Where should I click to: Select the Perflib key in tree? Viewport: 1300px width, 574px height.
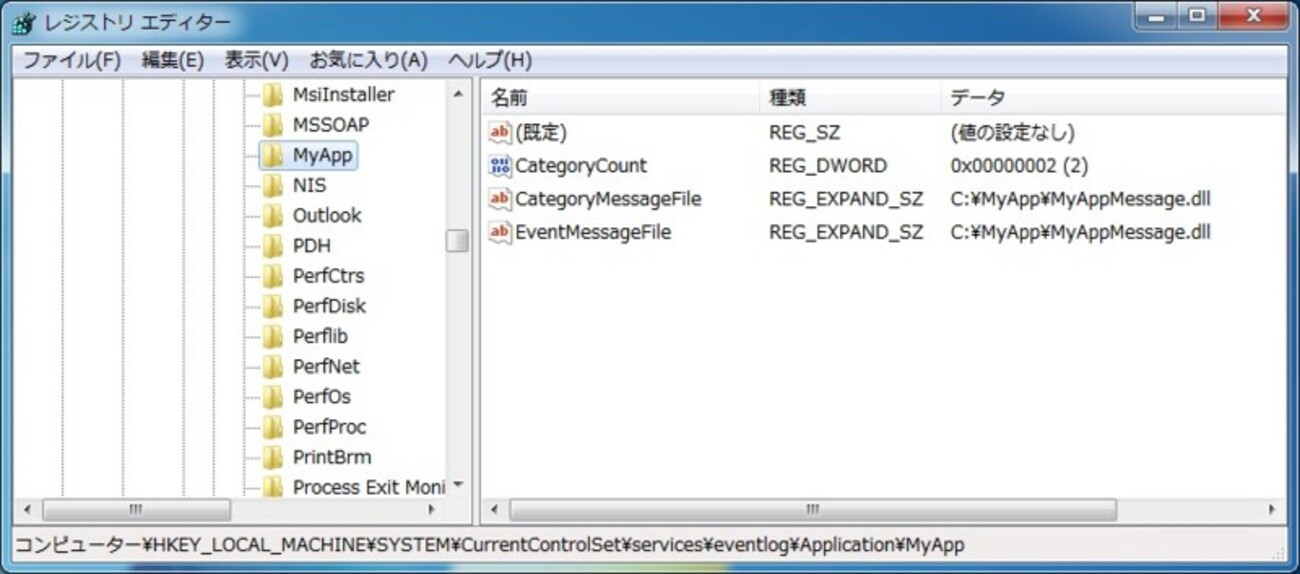tap(320, 337)
